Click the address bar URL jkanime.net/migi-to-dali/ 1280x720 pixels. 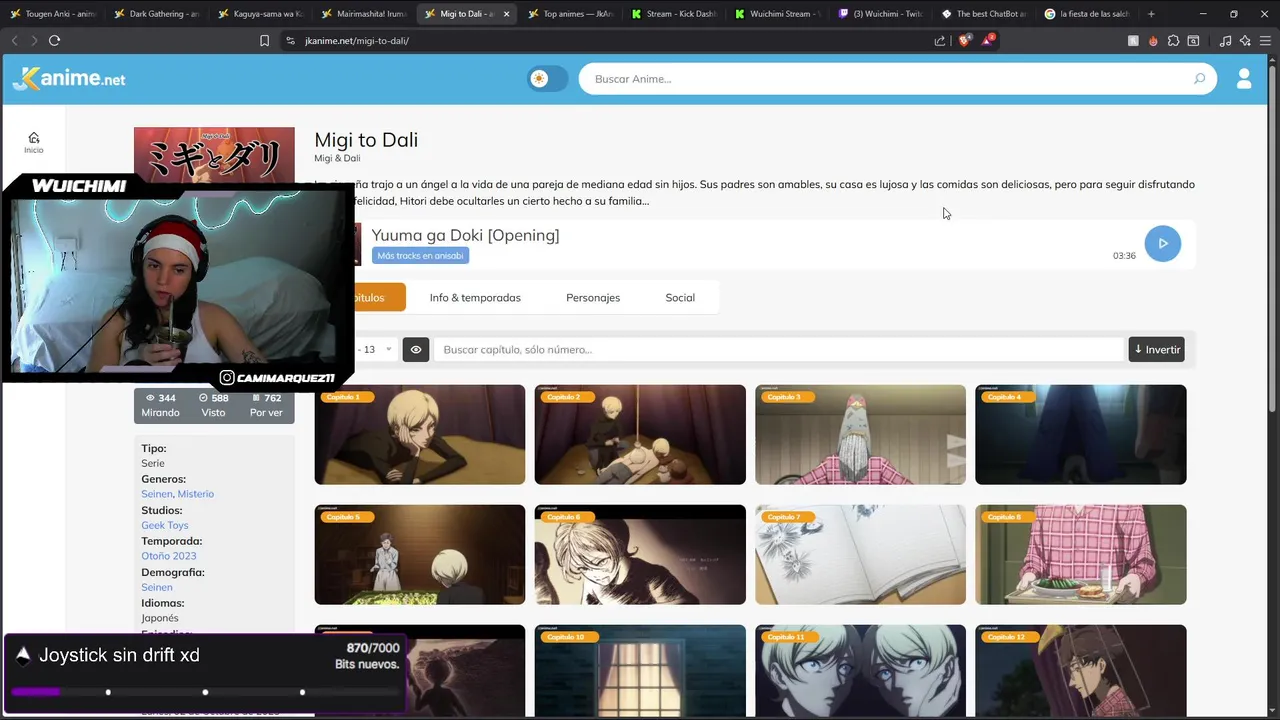(x=357, y=41)
